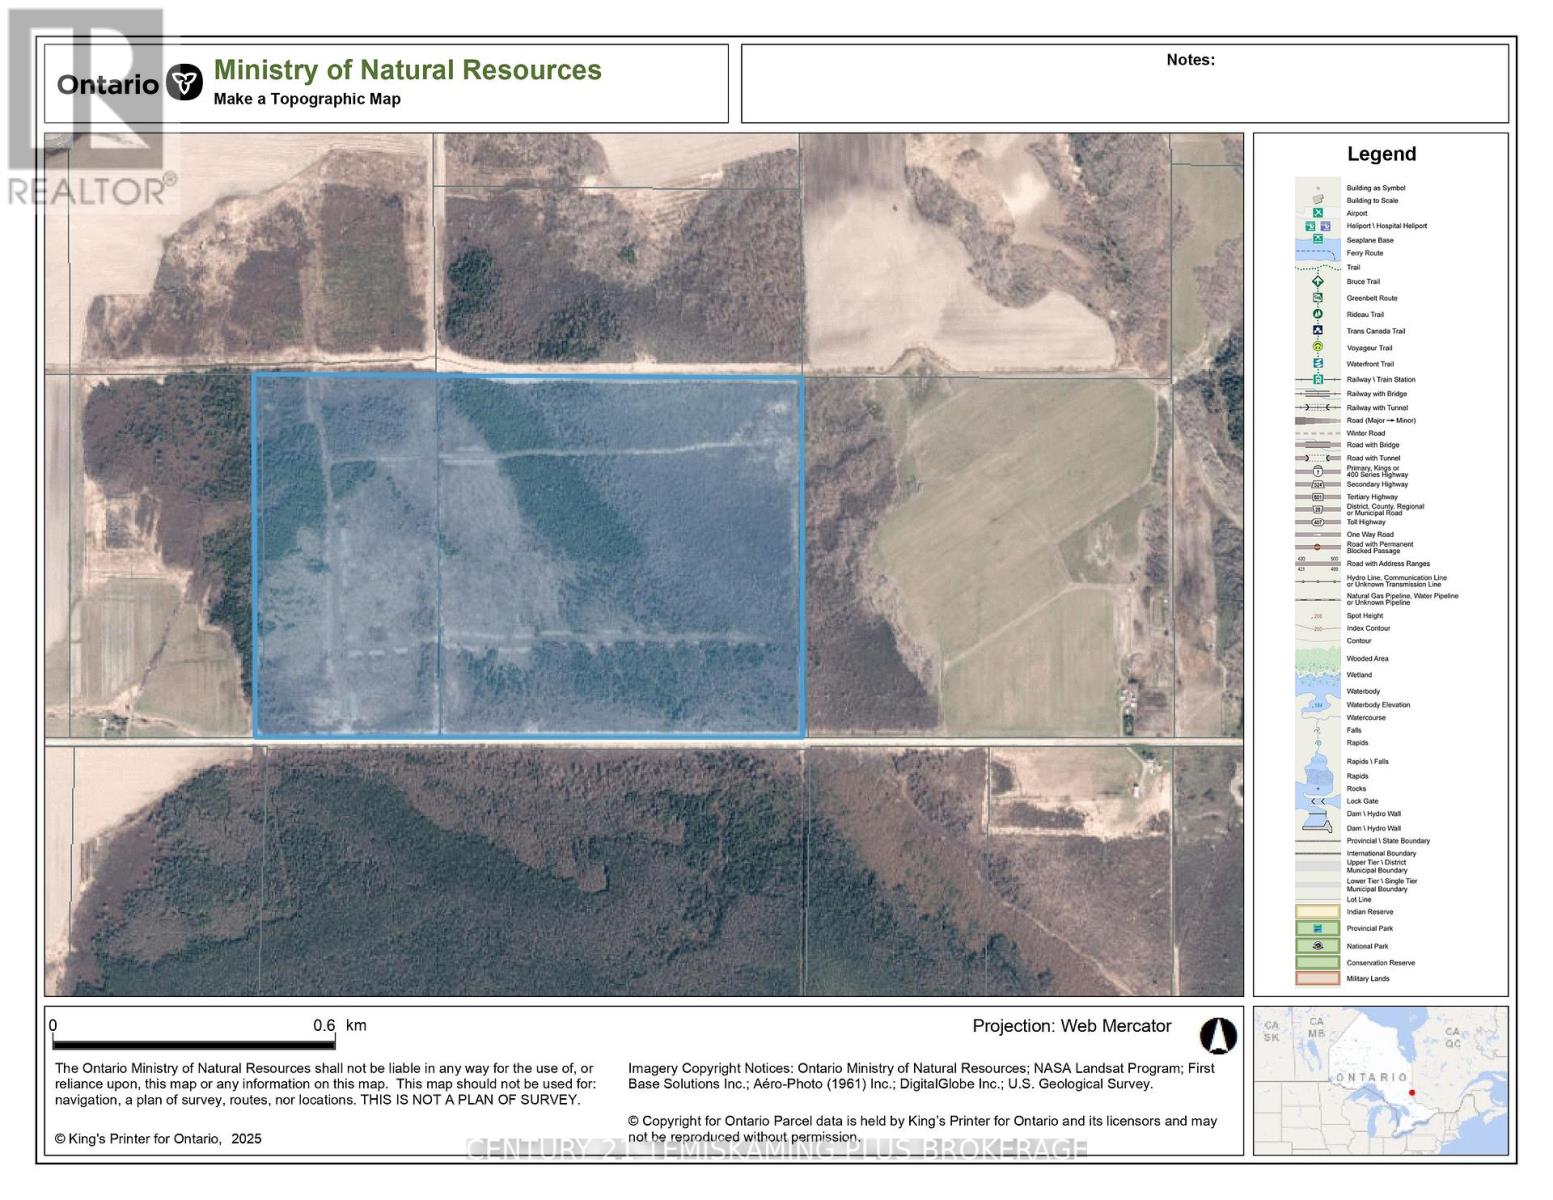
Task: Click the 'Provincial \ State Boundary' label
Action: 1388,841
